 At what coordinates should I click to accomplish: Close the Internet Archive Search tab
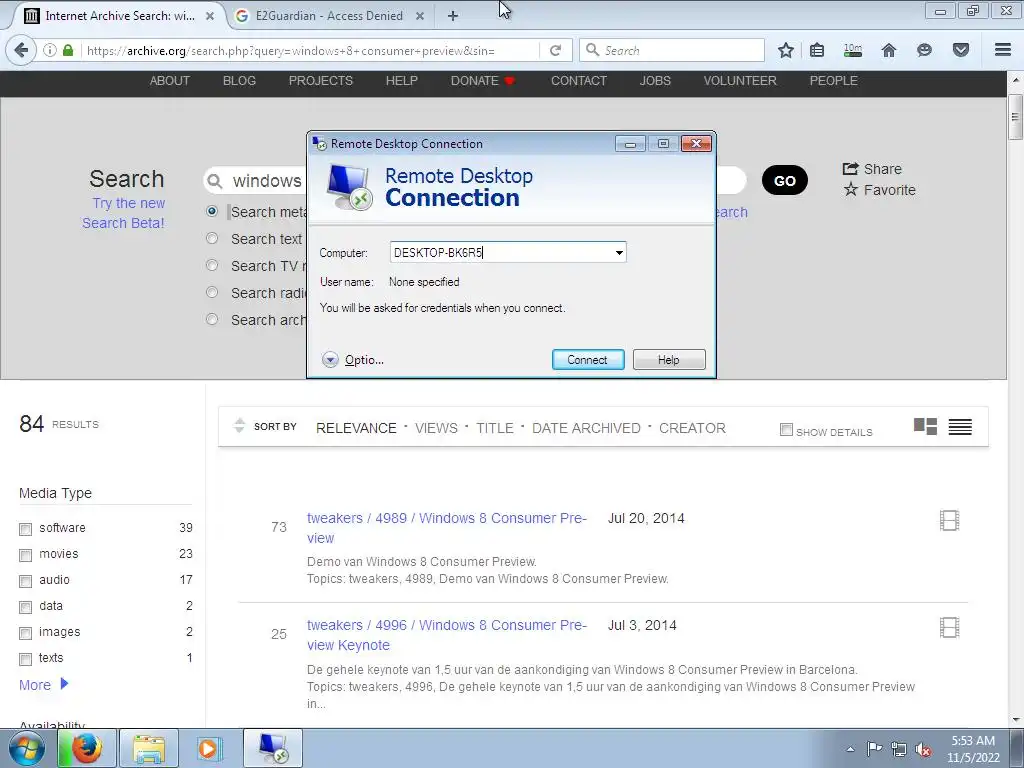[210, 16]
